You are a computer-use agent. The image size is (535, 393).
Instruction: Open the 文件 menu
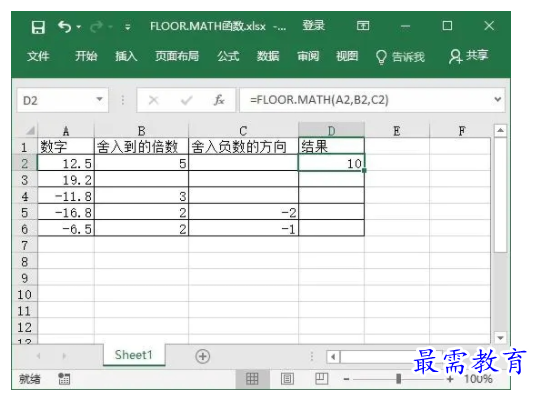[x=38, y=56]
